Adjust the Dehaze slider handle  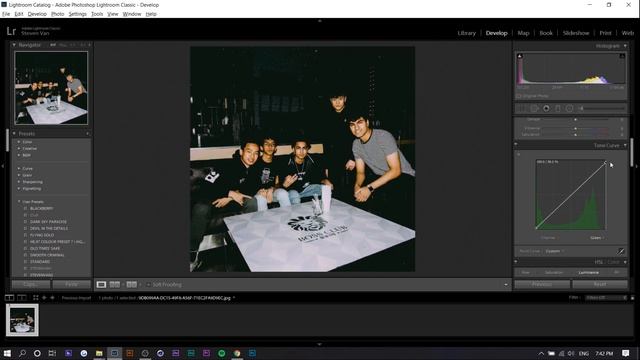[x=576, y=120]
